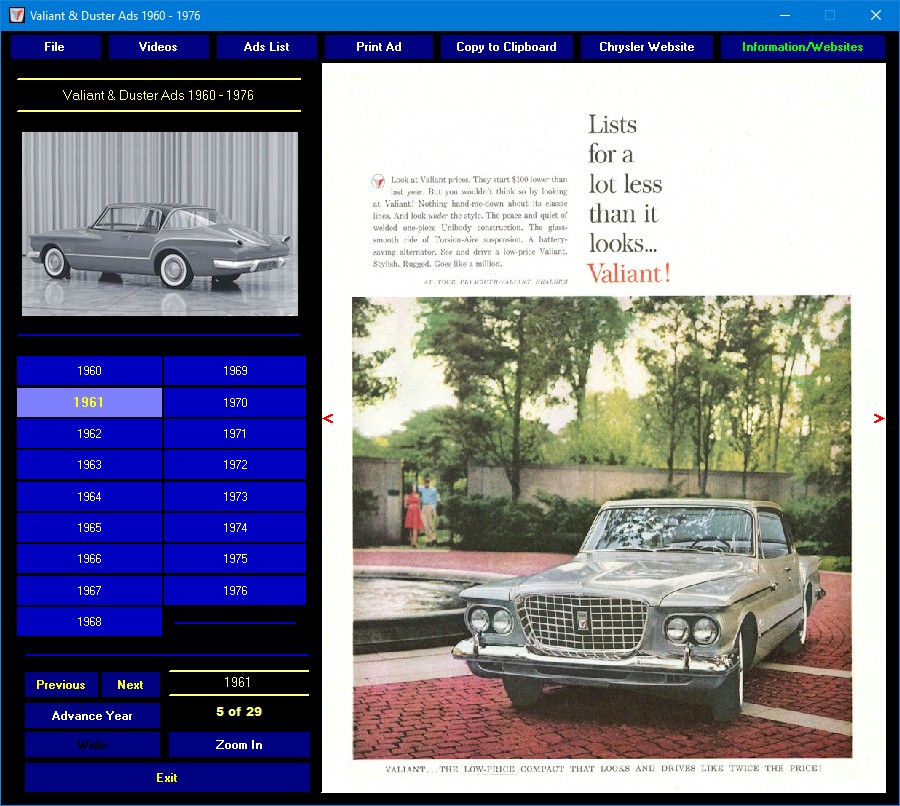Open the Ads List menu
Screen dimensions: 900x806
pyautogui.click(x=266, y=47)
